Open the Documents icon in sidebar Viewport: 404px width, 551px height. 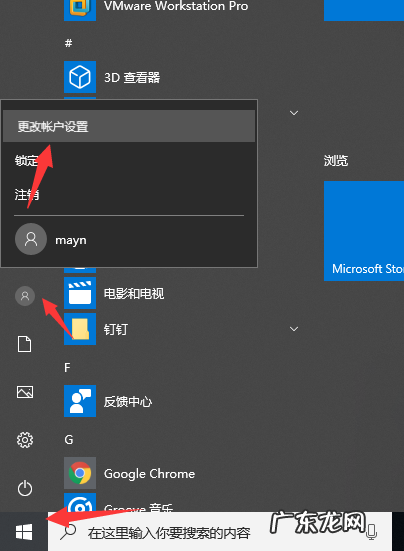25,344
